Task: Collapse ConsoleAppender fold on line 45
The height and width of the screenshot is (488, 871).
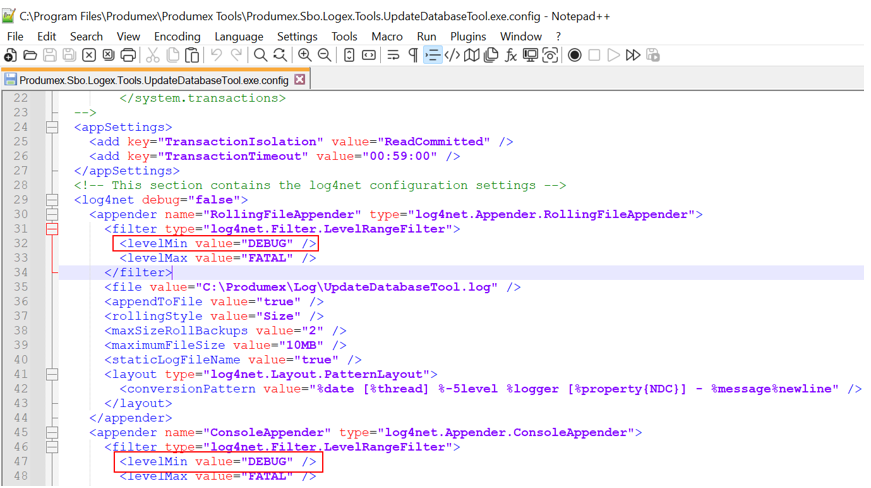Action: (x=52, y=433)
